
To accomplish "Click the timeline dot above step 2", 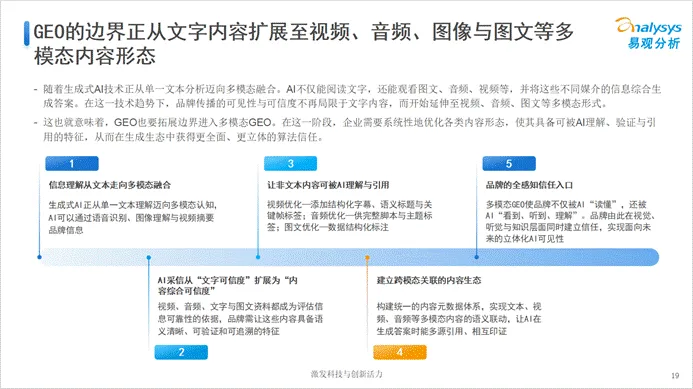I will coord(148,257).
